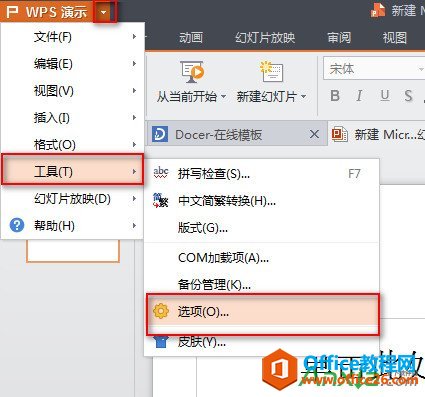
Task: Open COM加载项(A)... dialog
Action: pyautogui.click(x=262, y=258)
